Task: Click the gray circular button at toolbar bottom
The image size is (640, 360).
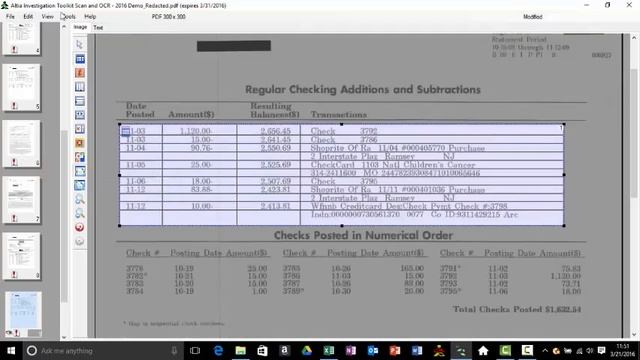Action: [80, 241]
